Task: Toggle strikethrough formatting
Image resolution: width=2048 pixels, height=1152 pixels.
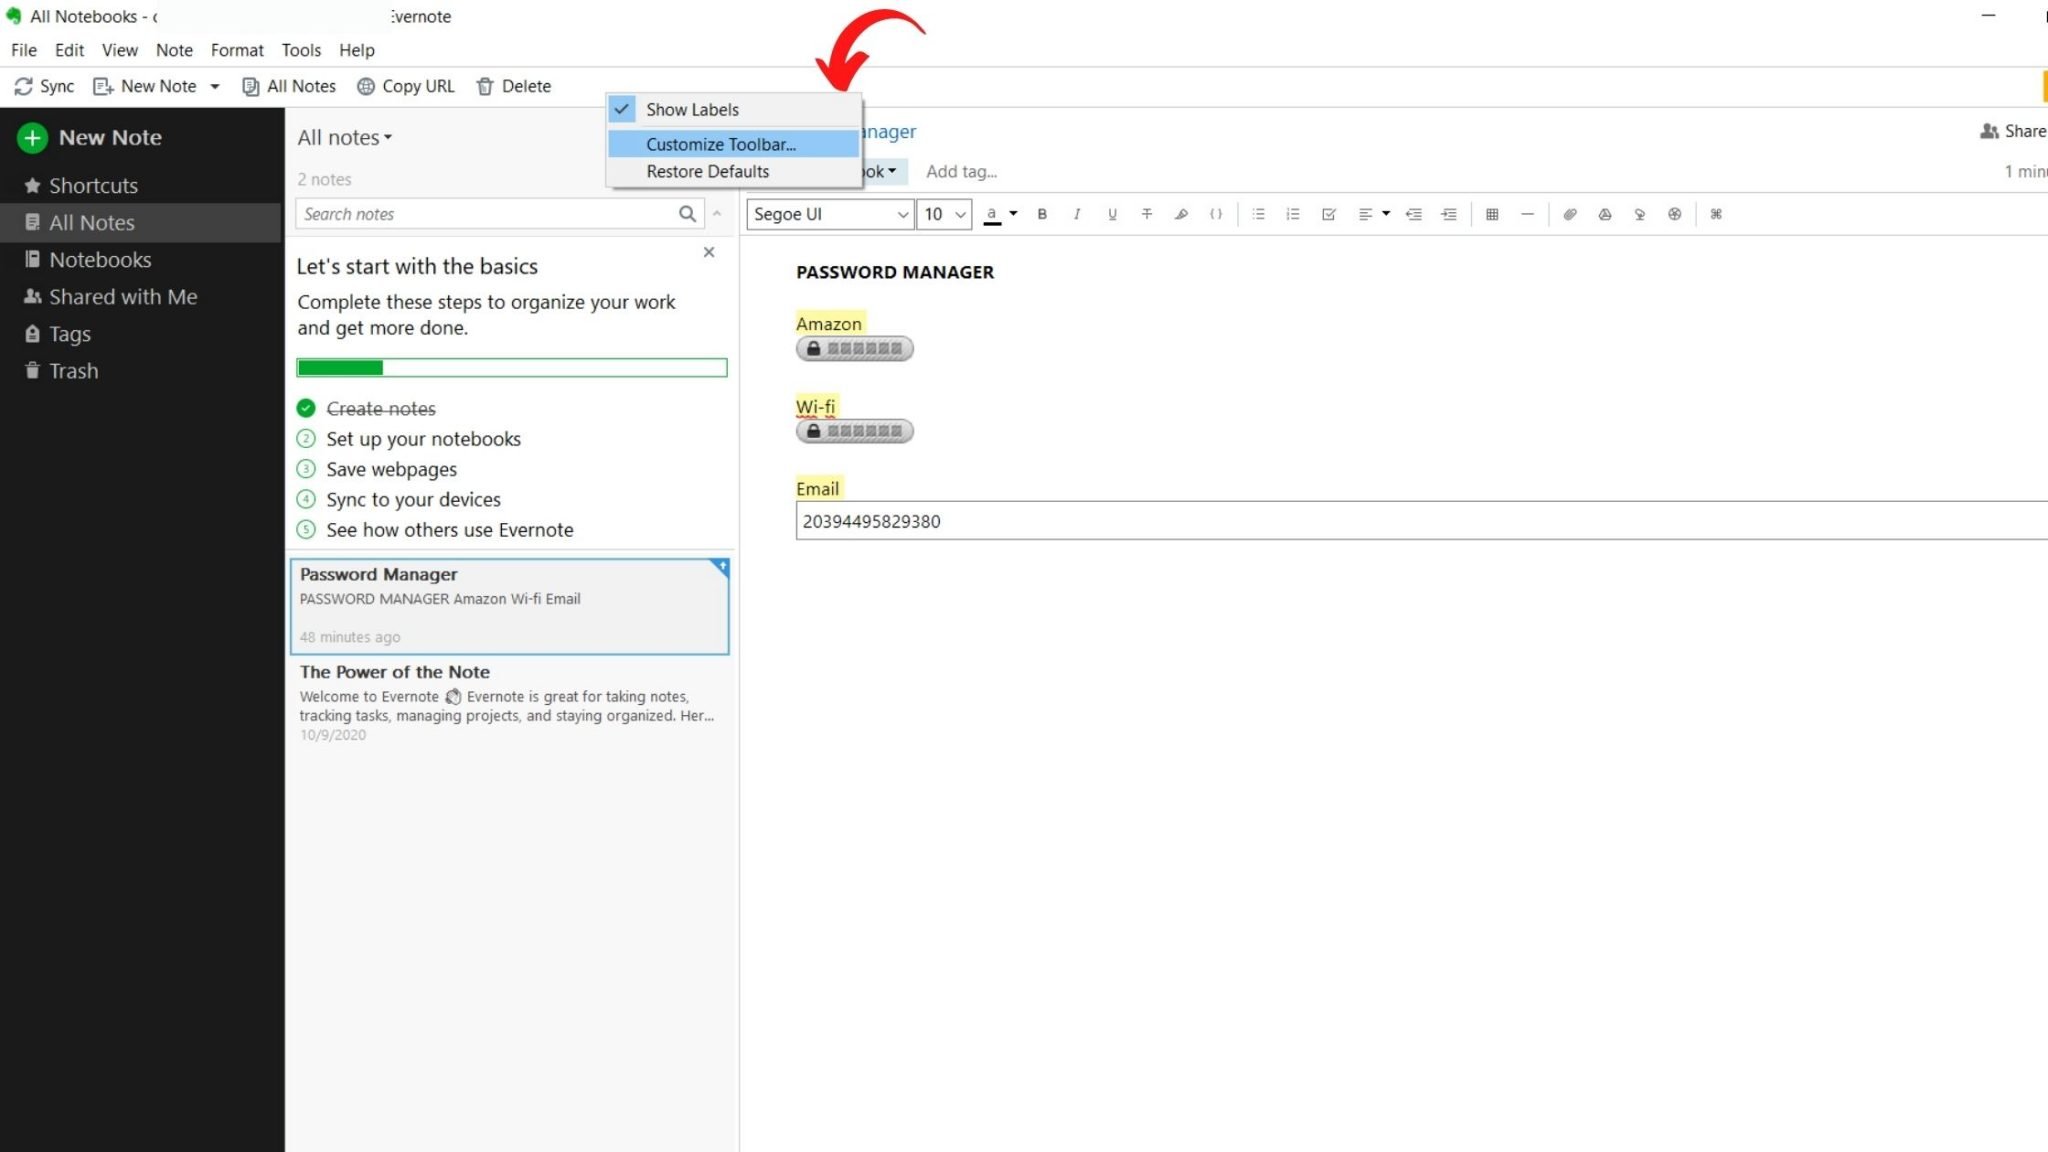Action: pyautogui.click(x=1147, y=214)
